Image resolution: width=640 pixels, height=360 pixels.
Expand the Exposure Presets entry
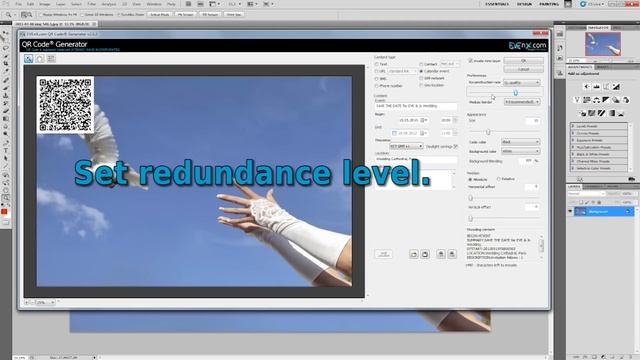pos(573,140)
